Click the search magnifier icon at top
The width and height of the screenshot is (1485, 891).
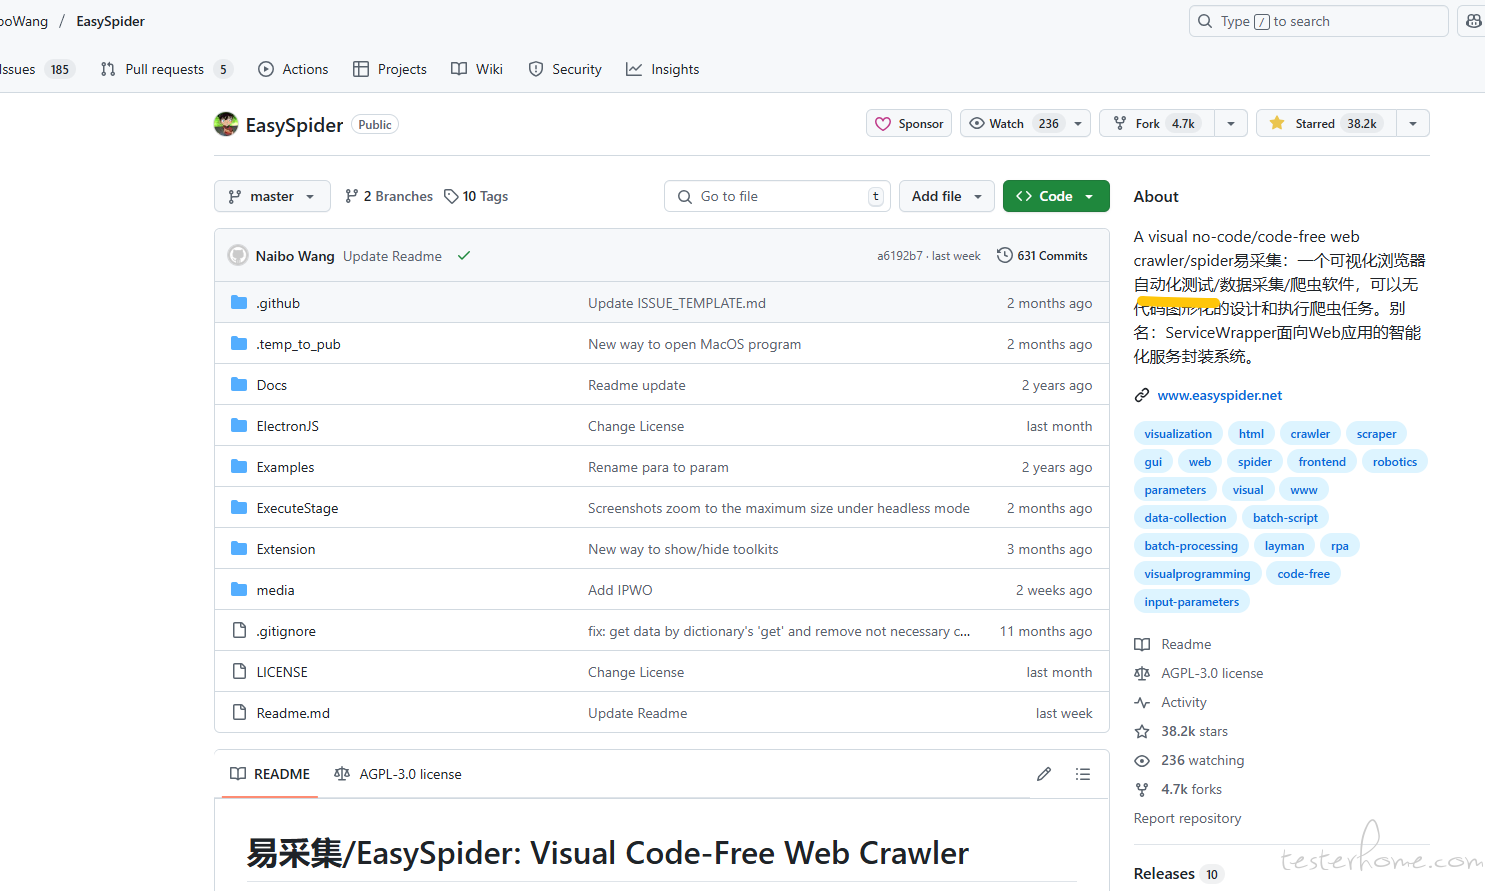tap(1205, 21)
